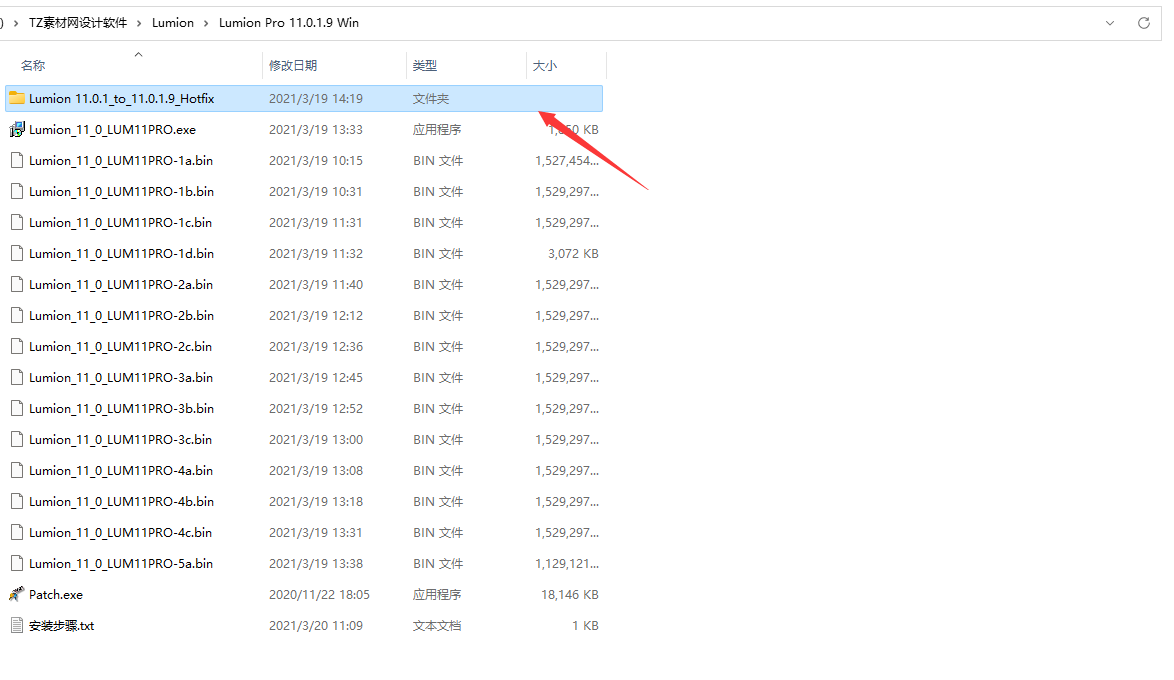
Task: Click the Lumion_11_0_LUM11PRO.exe installer icon
Action: [x=16, y=130]
